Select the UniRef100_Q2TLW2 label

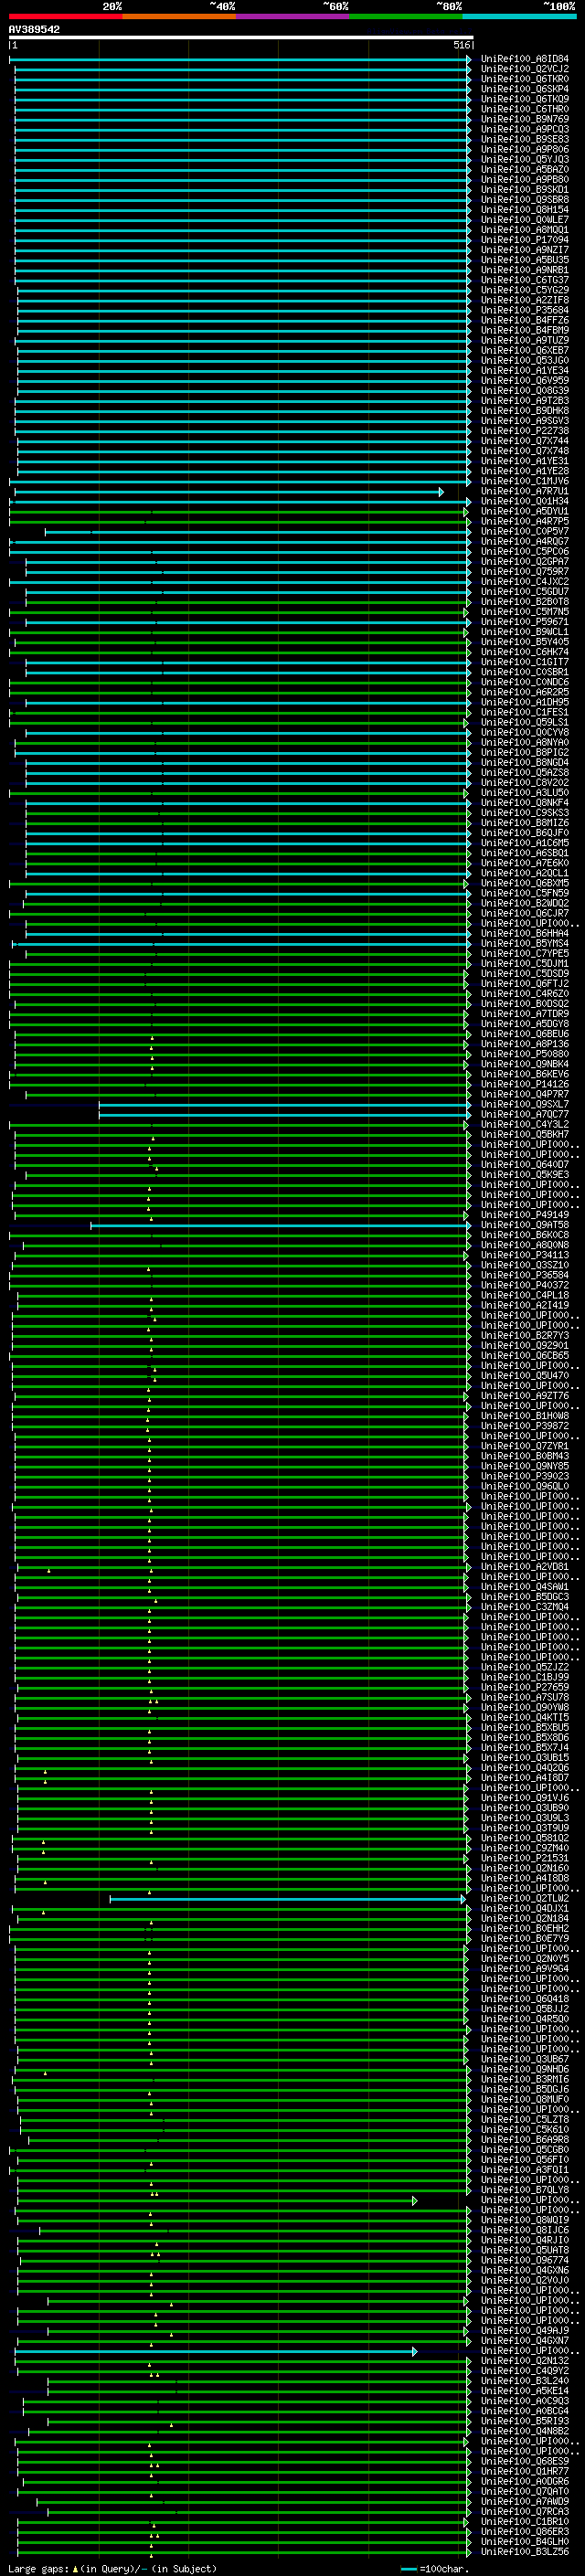[x=525, y=1898]
